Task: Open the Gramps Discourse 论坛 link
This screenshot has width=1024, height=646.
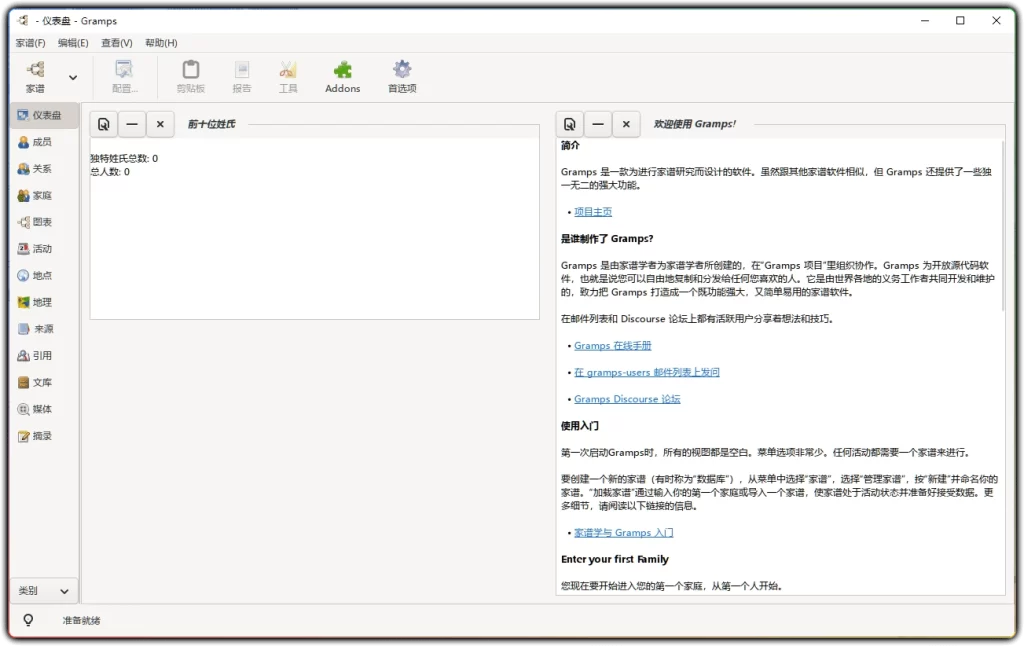Action: [x=627, y=398]
